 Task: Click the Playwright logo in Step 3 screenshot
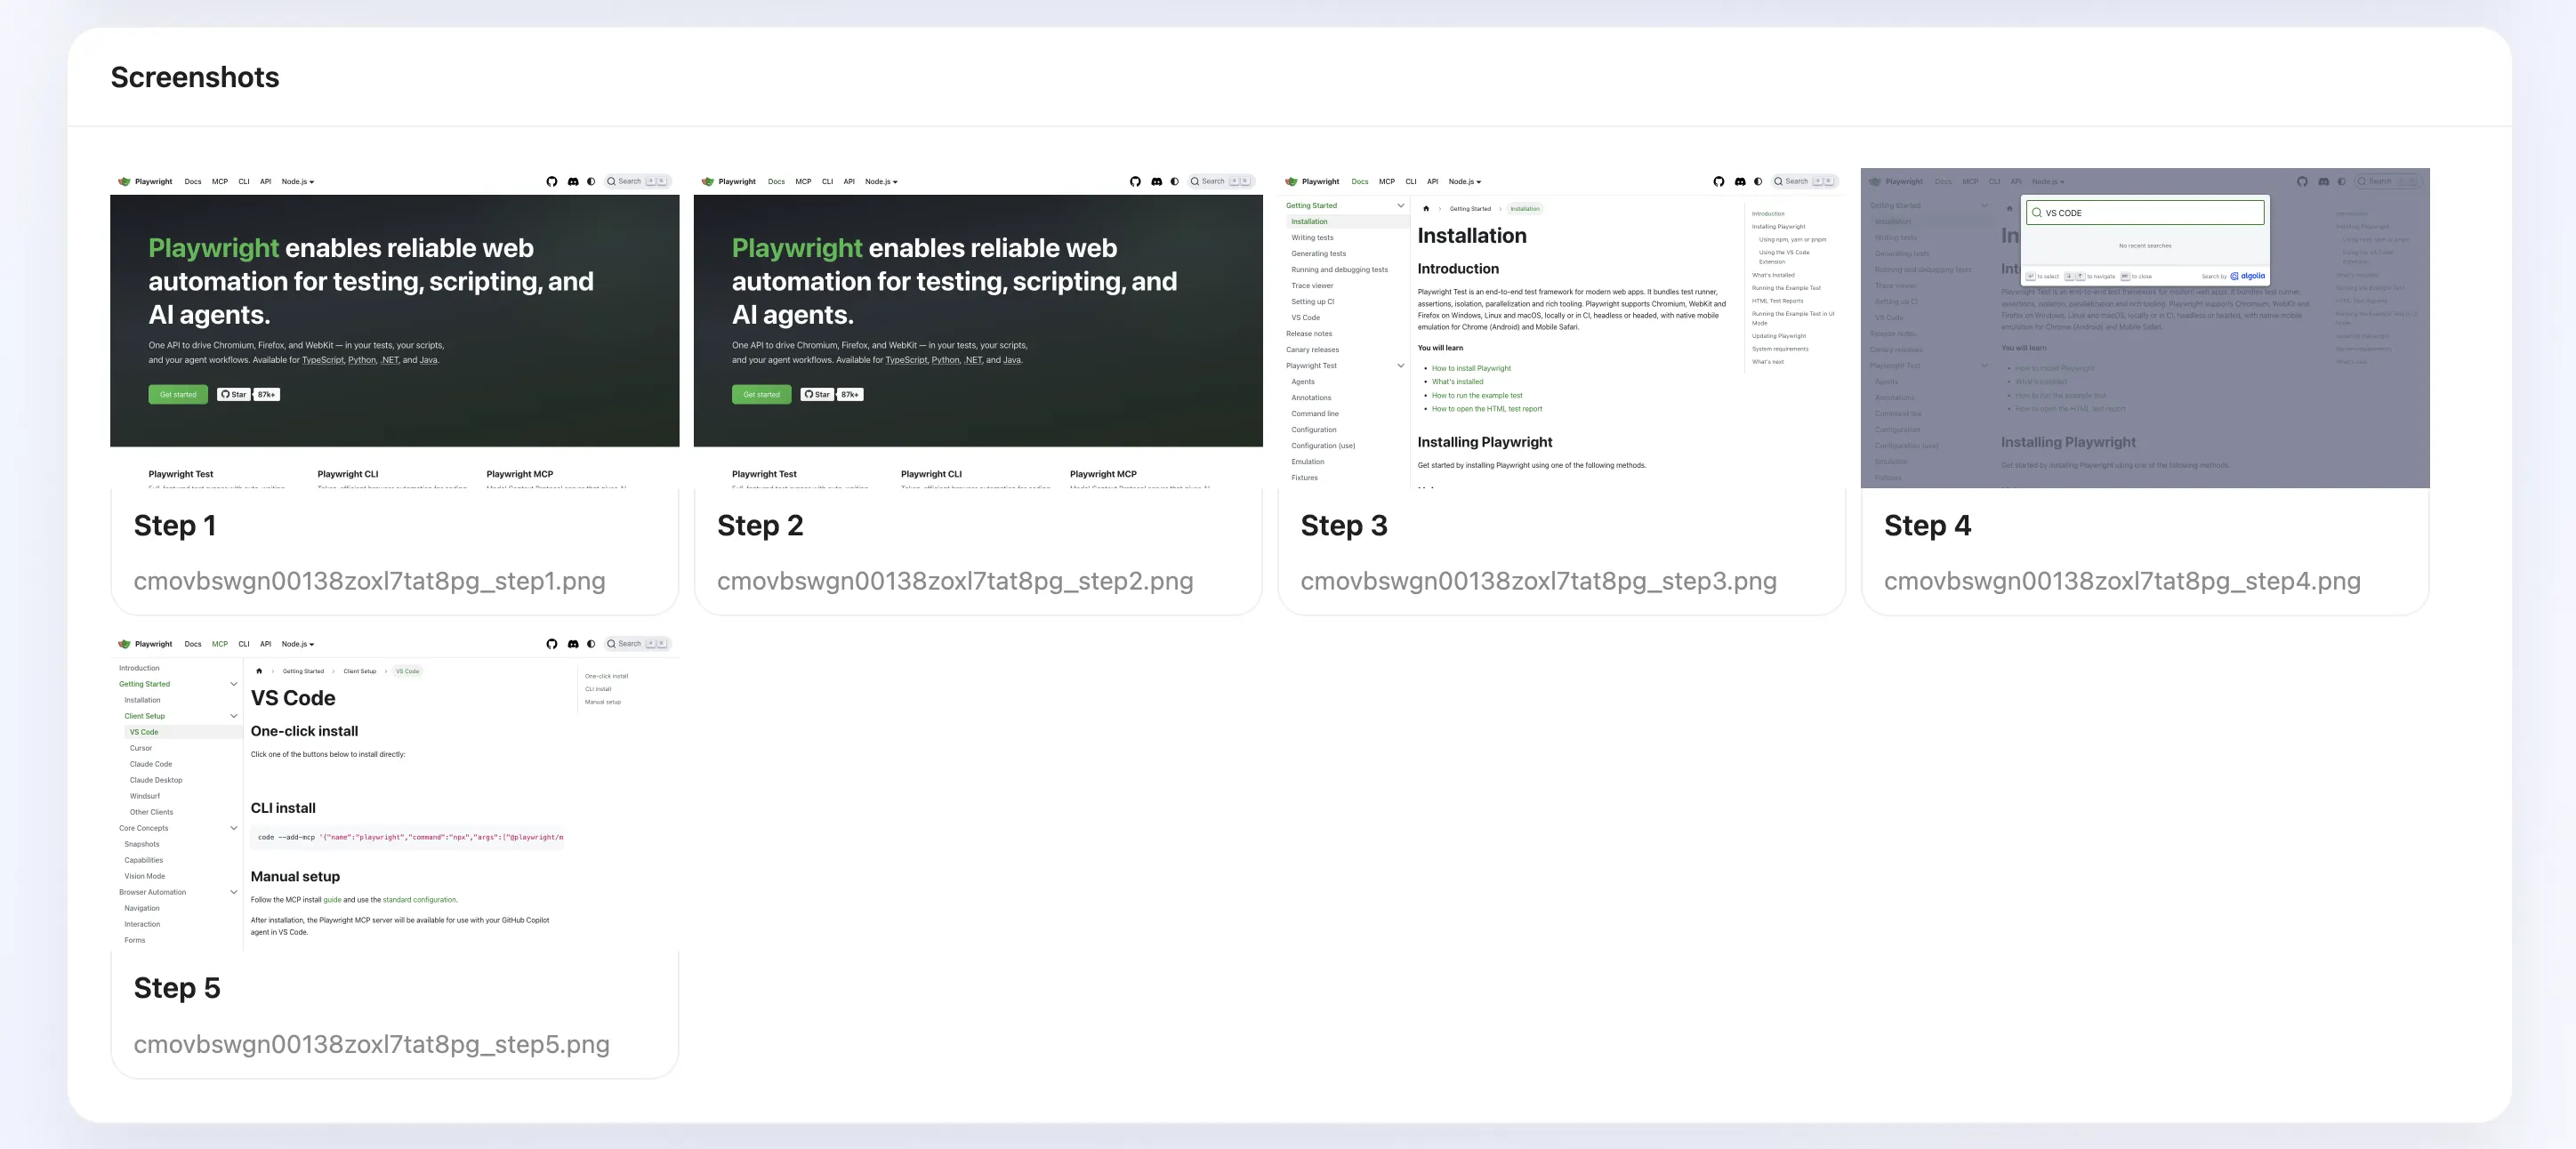point(1291,182)
